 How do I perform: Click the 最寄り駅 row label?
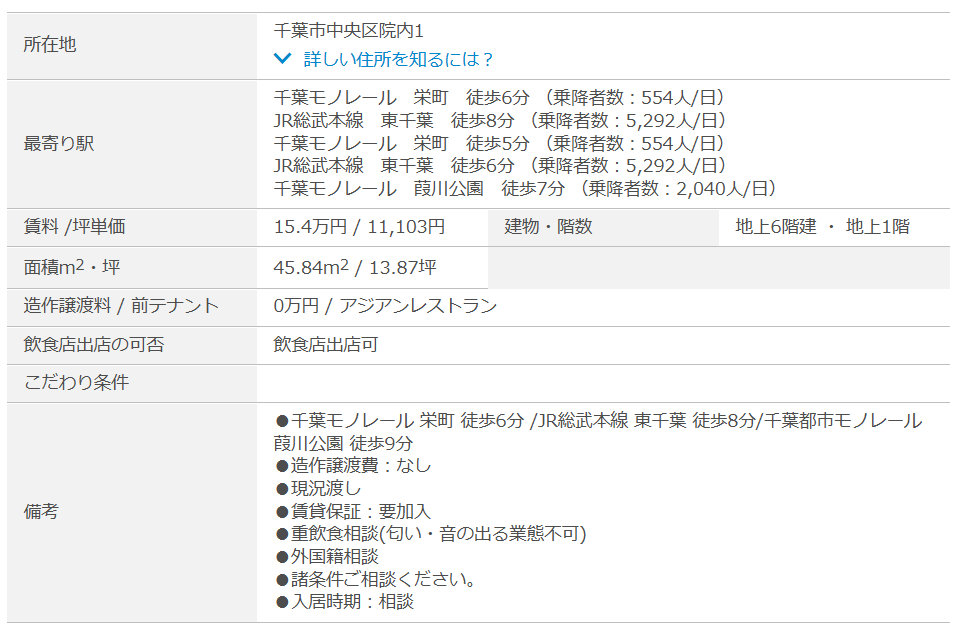tap(59, 143)
